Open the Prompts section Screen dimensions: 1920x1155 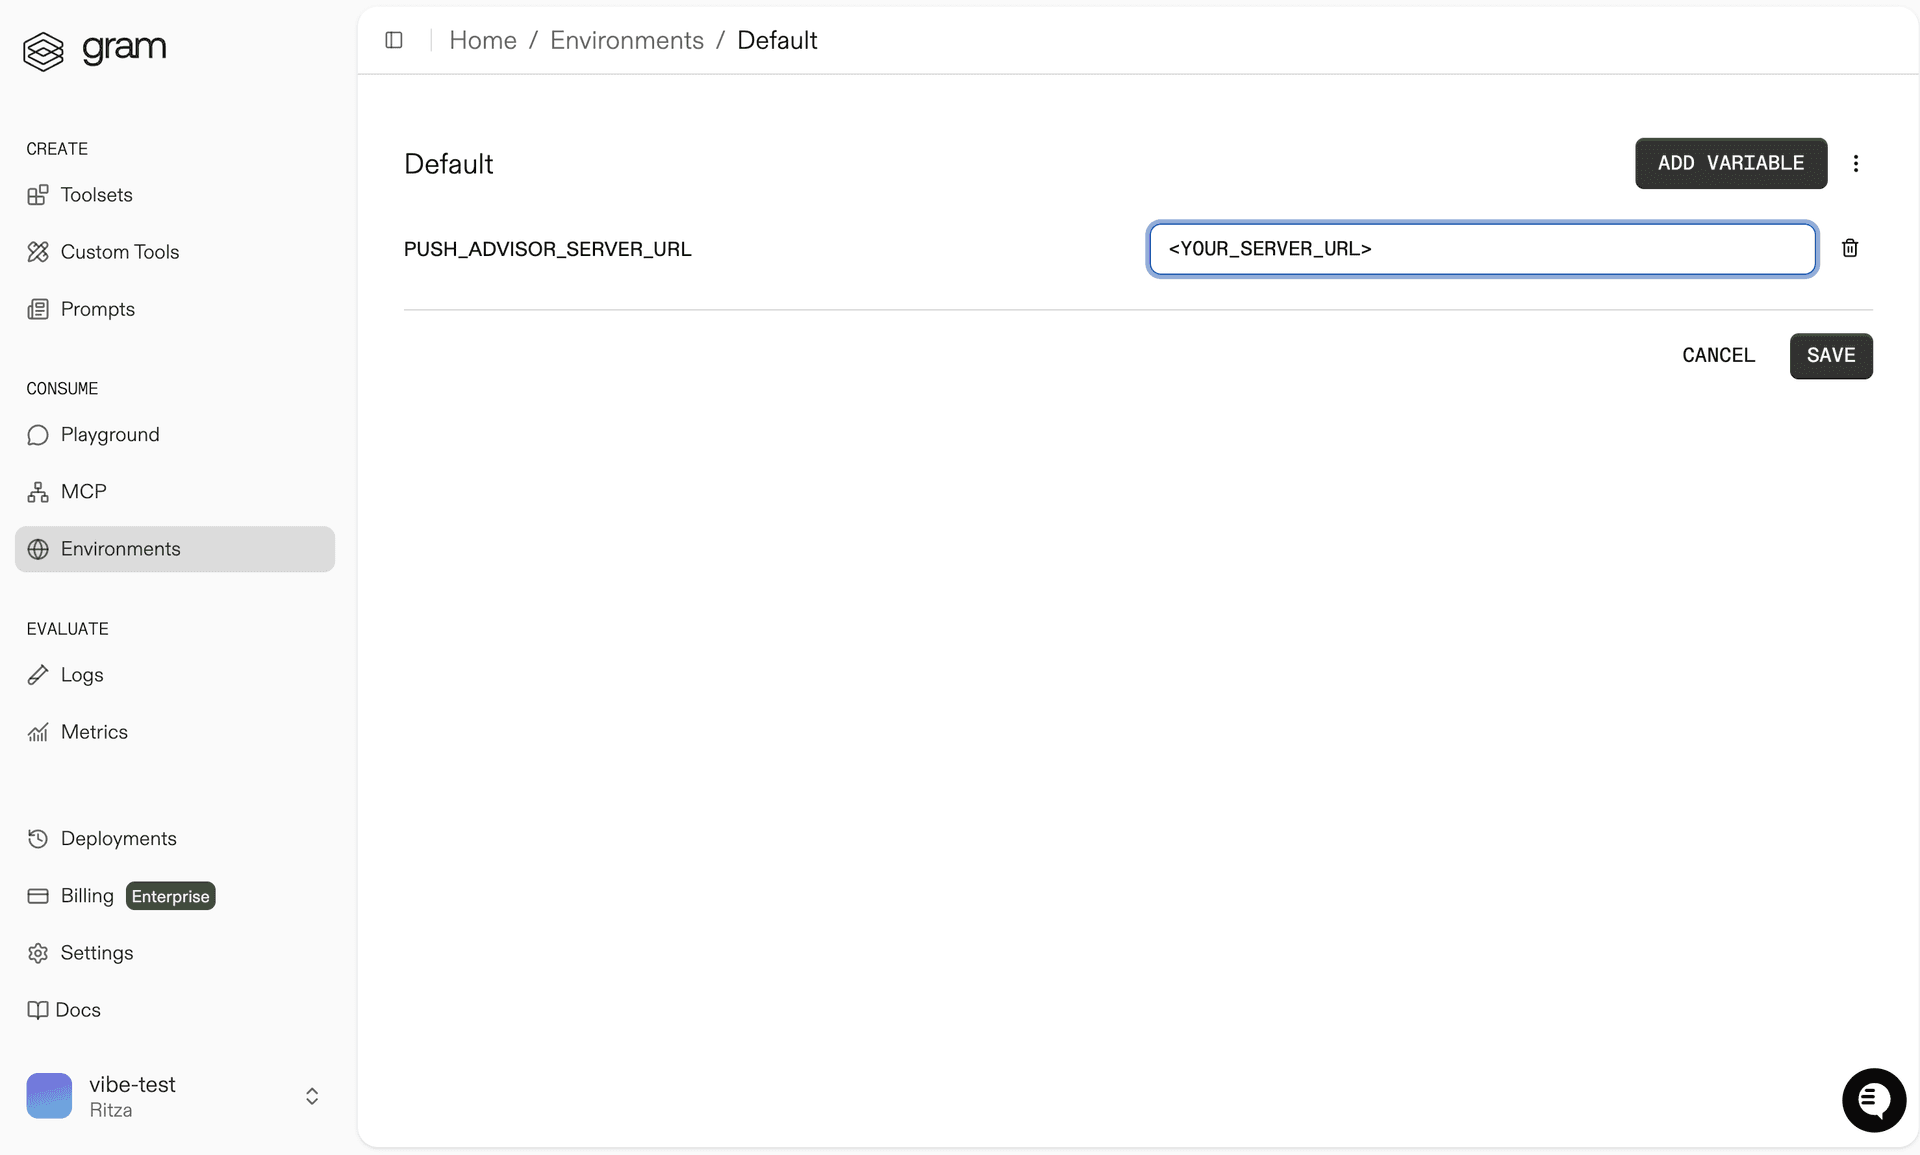pyautogui.click(x=97, y=309)
